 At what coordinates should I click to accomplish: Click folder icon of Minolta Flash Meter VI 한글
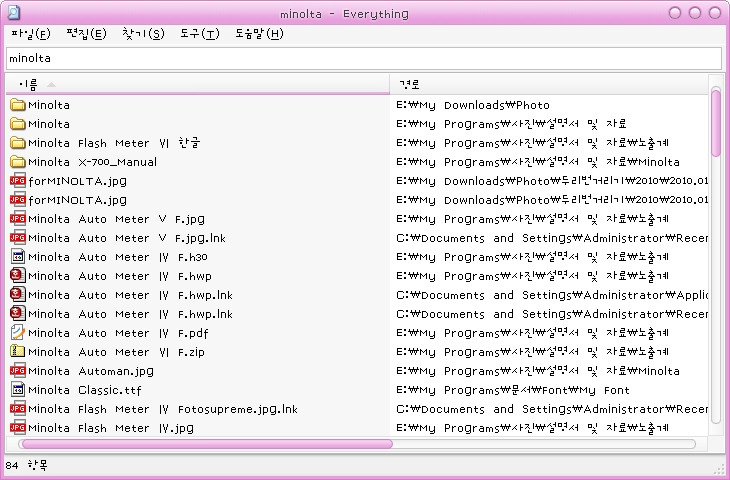coord(17,143)
